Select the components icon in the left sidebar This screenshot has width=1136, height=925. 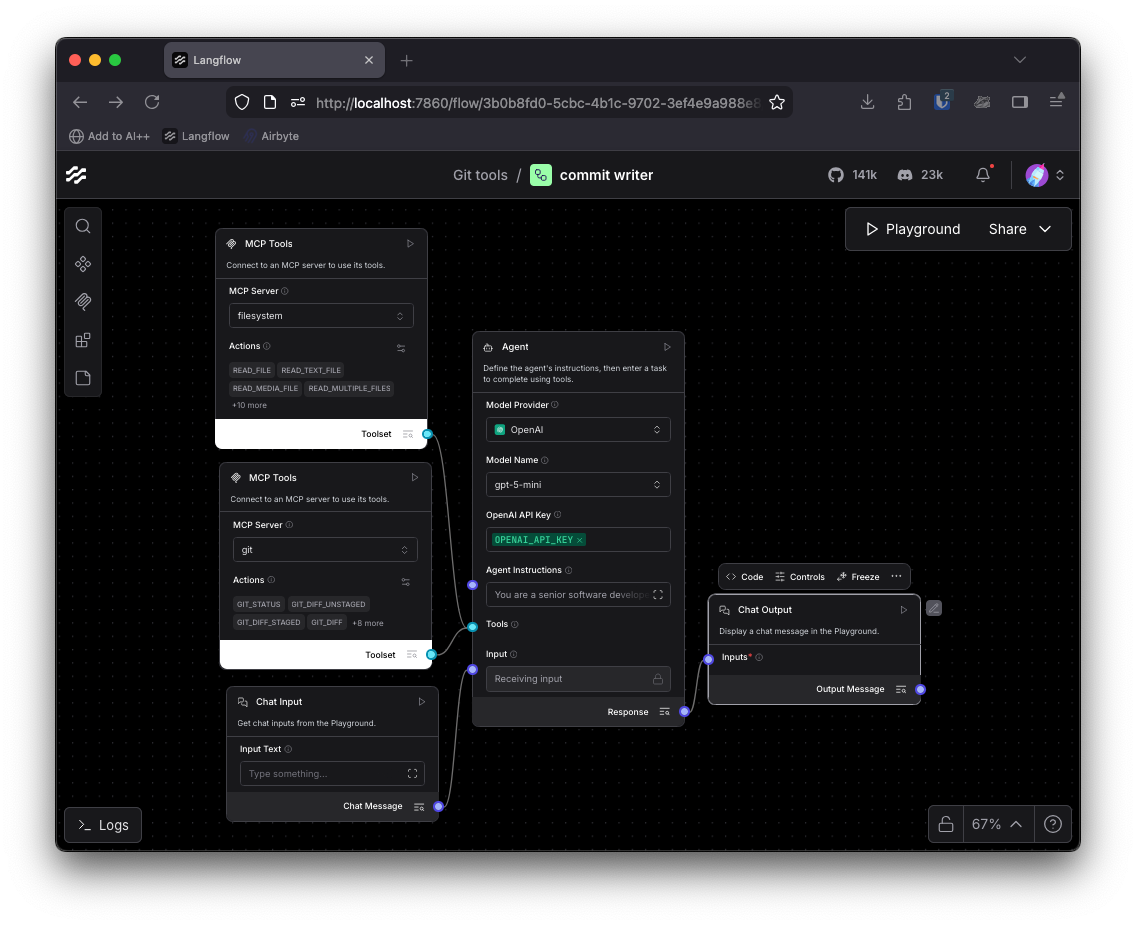83,263
